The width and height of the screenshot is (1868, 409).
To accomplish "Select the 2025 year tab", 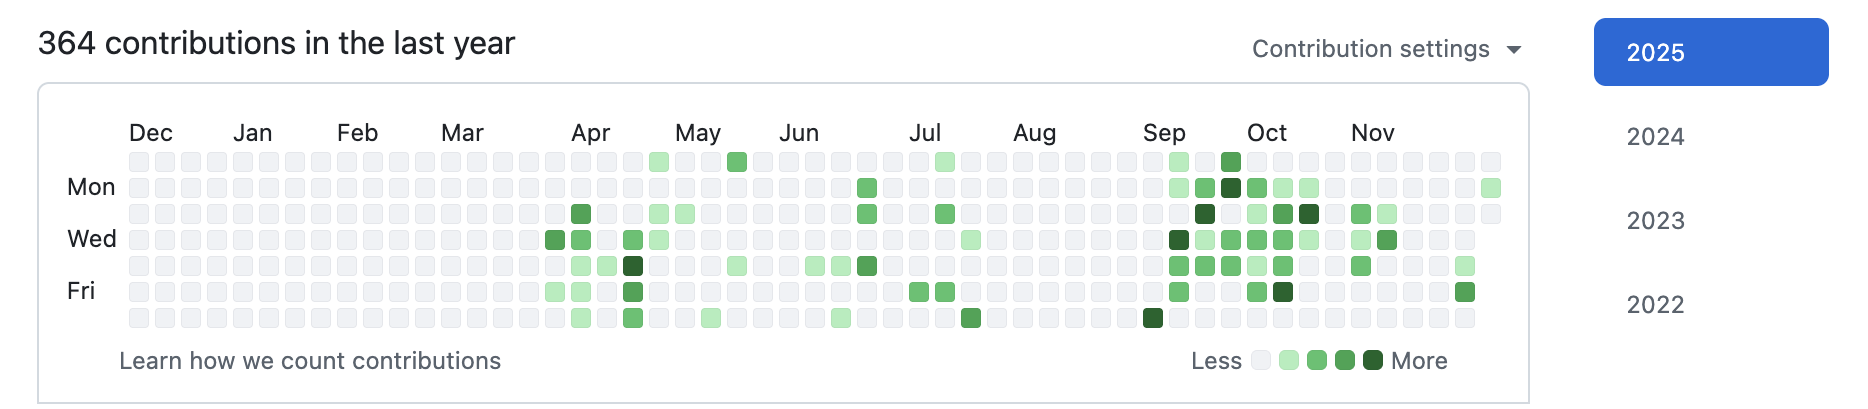I will (1710, 52).
